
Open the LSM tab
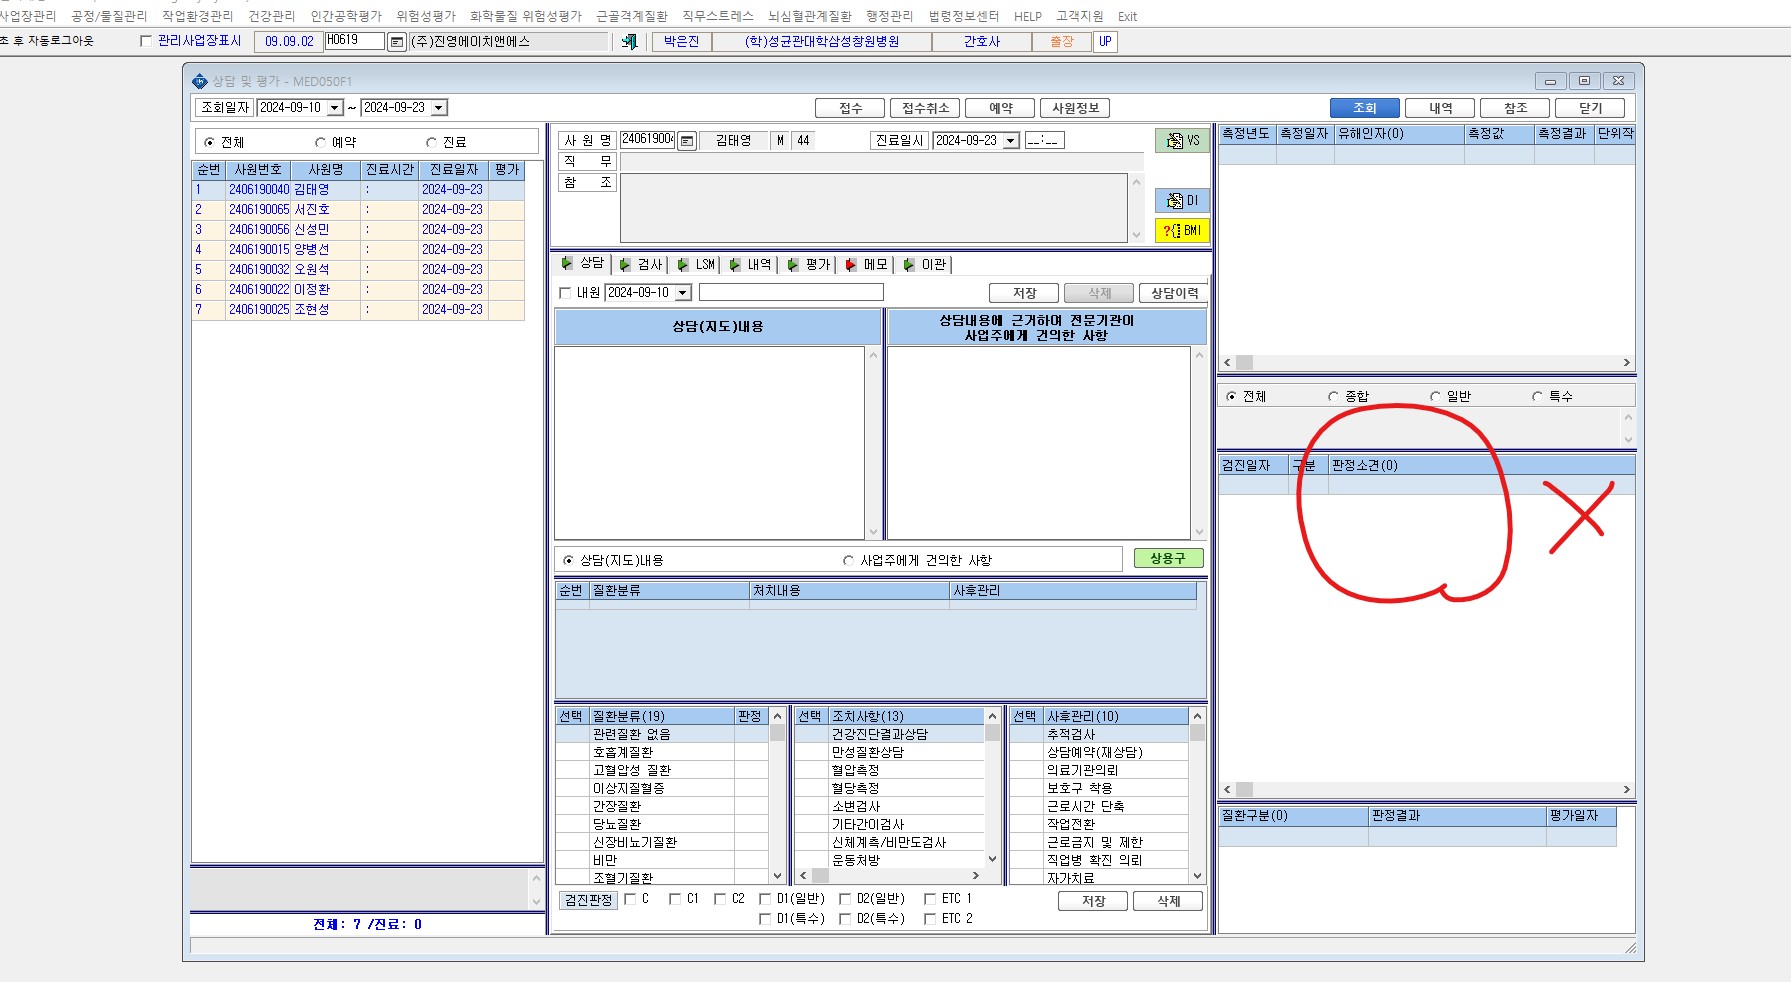(696, 265)
